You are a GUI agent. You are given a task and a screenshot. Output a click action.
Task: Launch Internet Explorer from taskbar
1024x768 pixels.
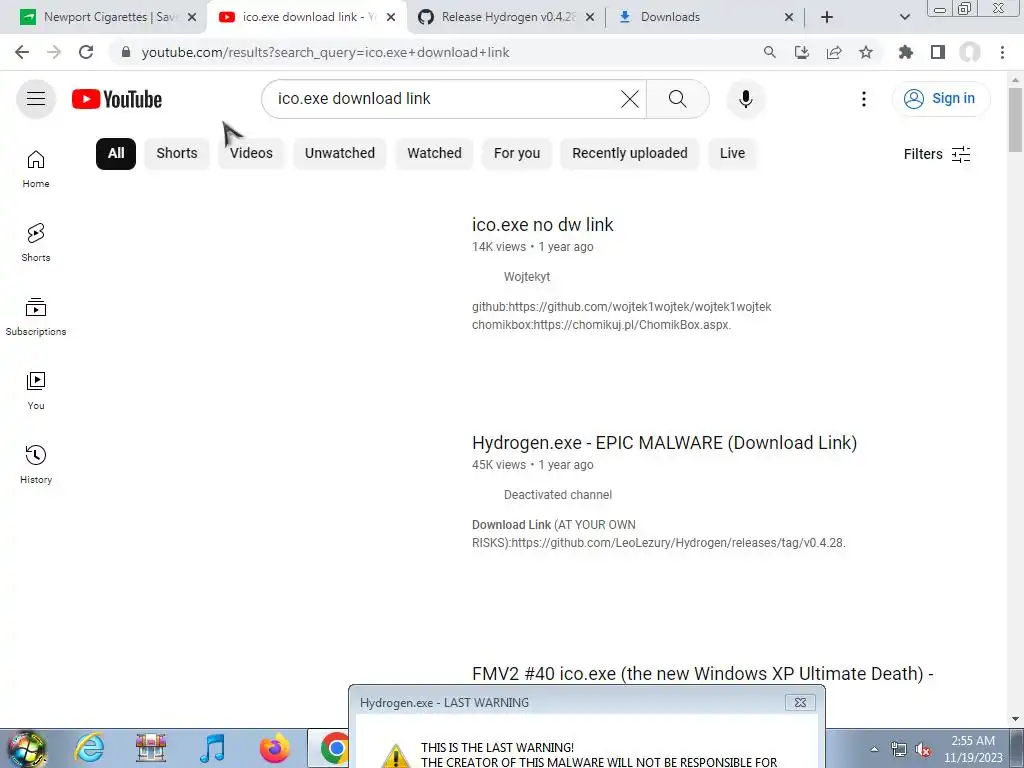click(x=89, y=748)
